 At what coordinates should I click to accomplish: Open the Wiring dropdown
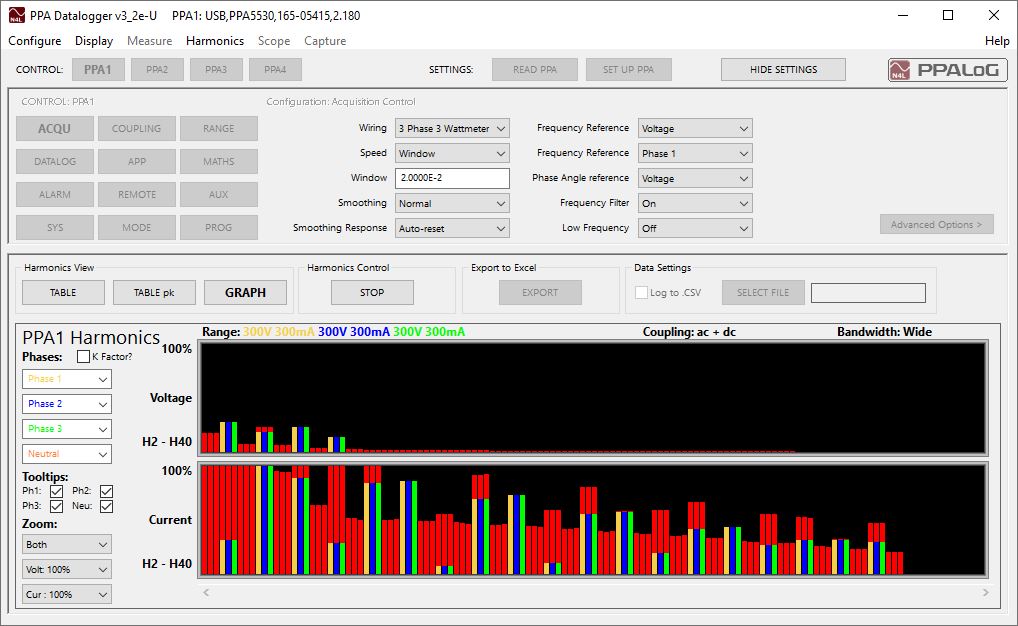tap(451, 128)
